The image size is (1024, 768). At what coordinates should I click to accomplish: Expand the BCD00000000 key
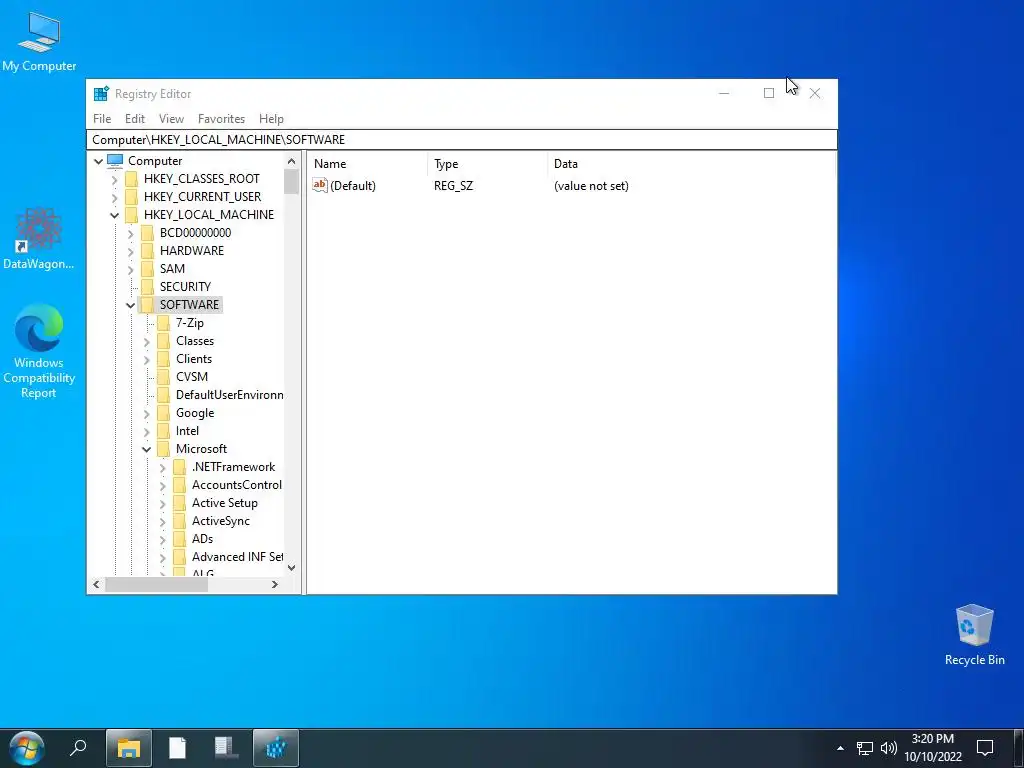[x=131, y=233]
